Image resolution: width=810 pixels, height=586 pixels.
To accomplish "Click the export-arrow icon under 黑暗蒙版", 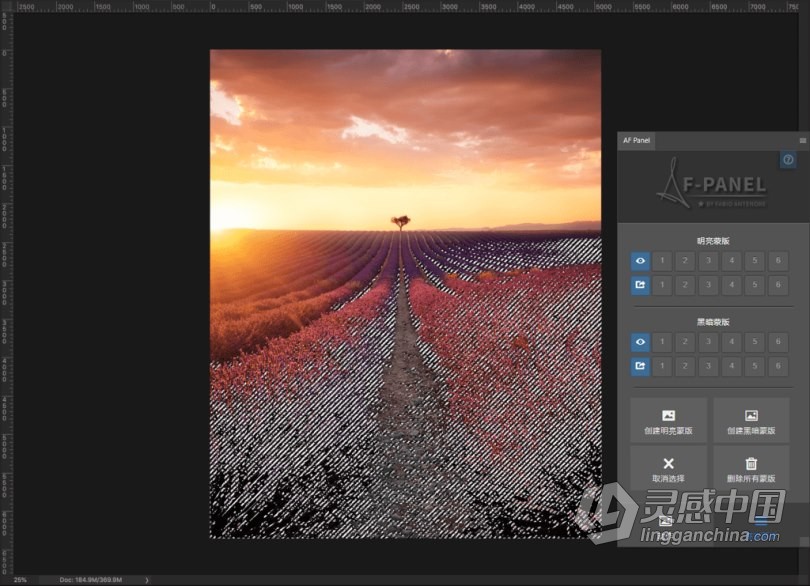I will (640, 366).
